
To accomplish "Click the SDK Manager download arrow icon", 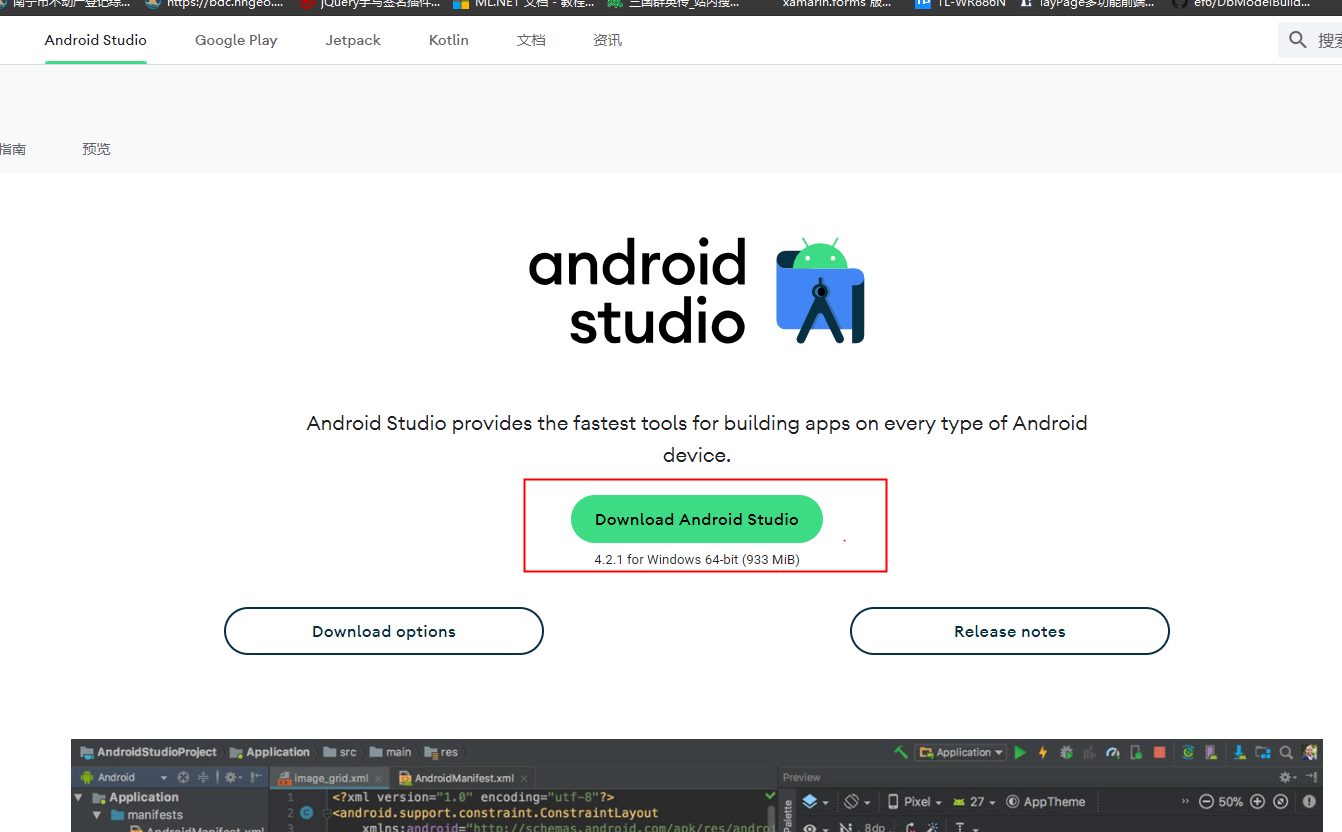I will coord(1239,752).
